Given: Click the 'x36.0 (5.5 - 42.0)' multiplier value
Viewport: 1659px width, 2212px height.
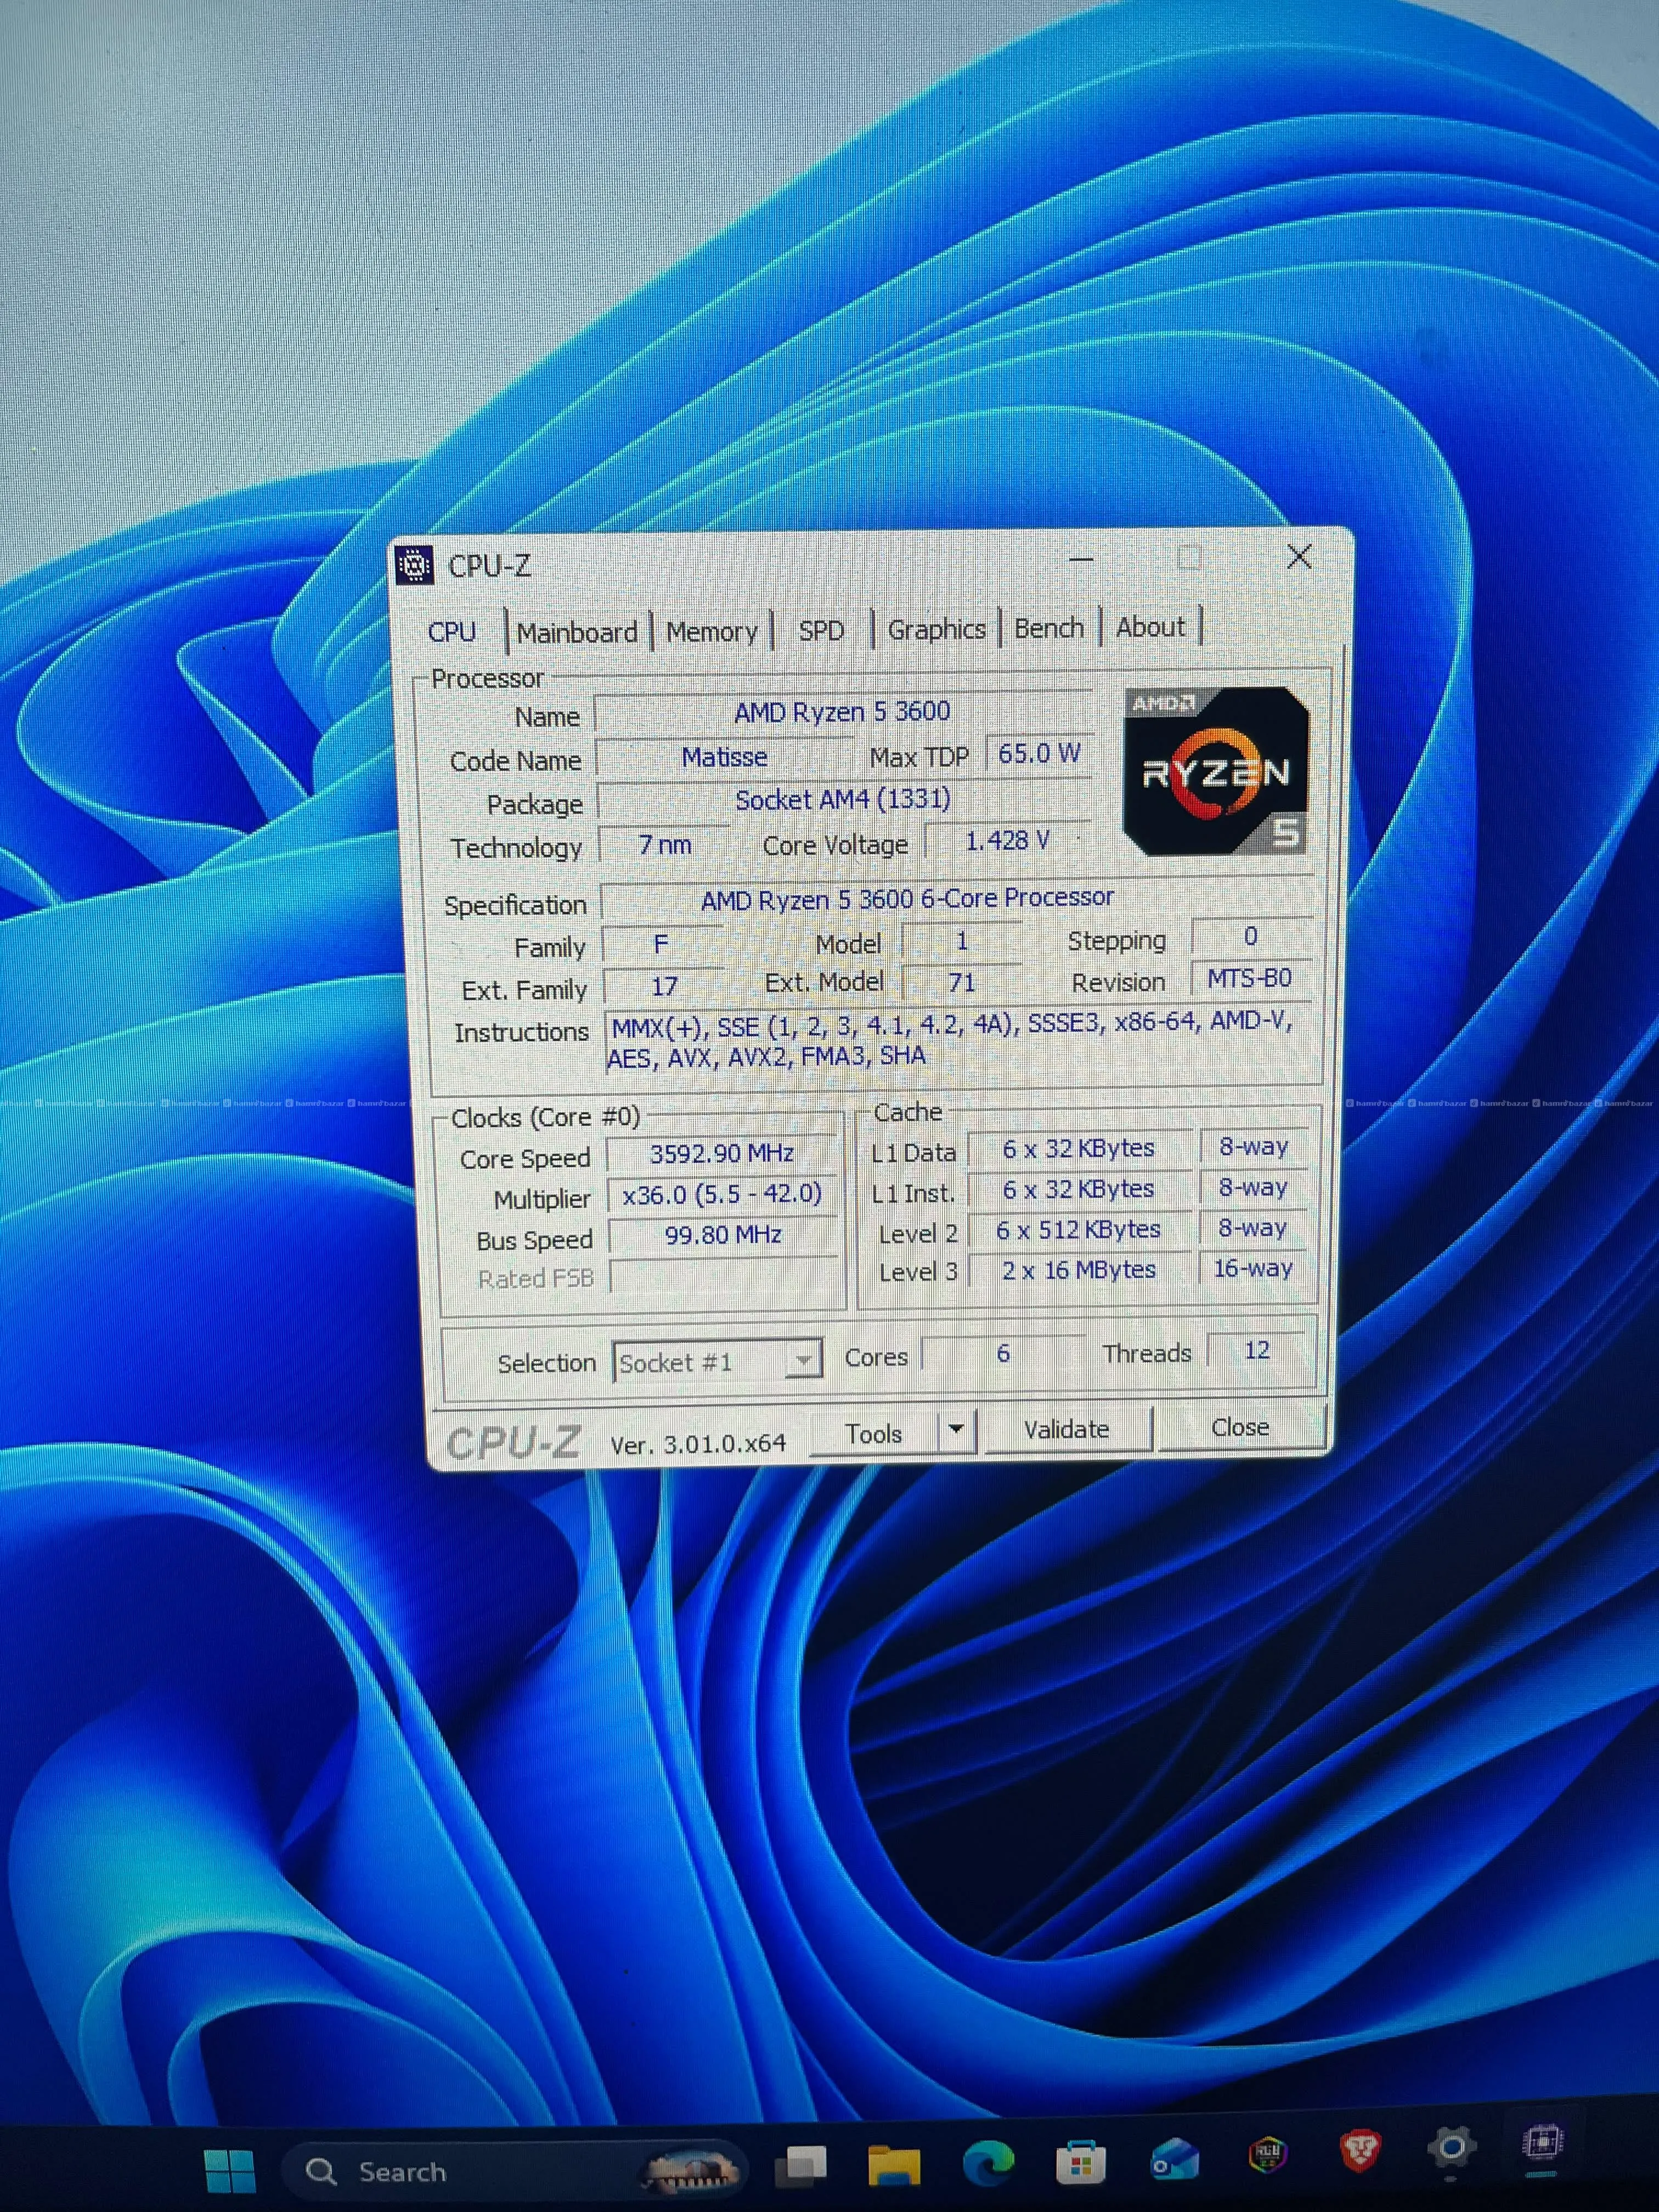Looking at the screenshot, I should 722,1194.
